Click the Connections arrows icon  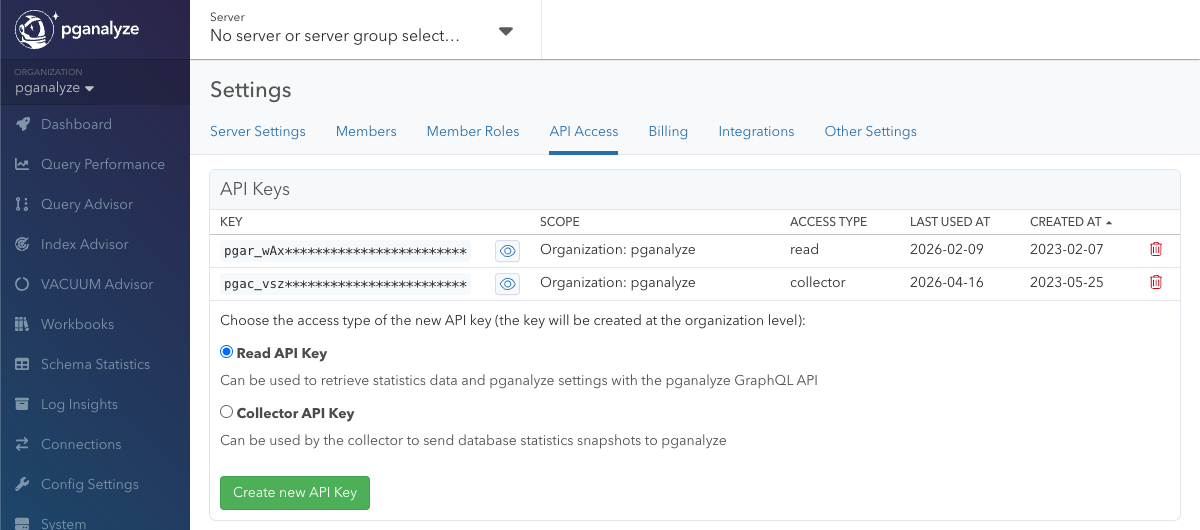click(22, 444)
